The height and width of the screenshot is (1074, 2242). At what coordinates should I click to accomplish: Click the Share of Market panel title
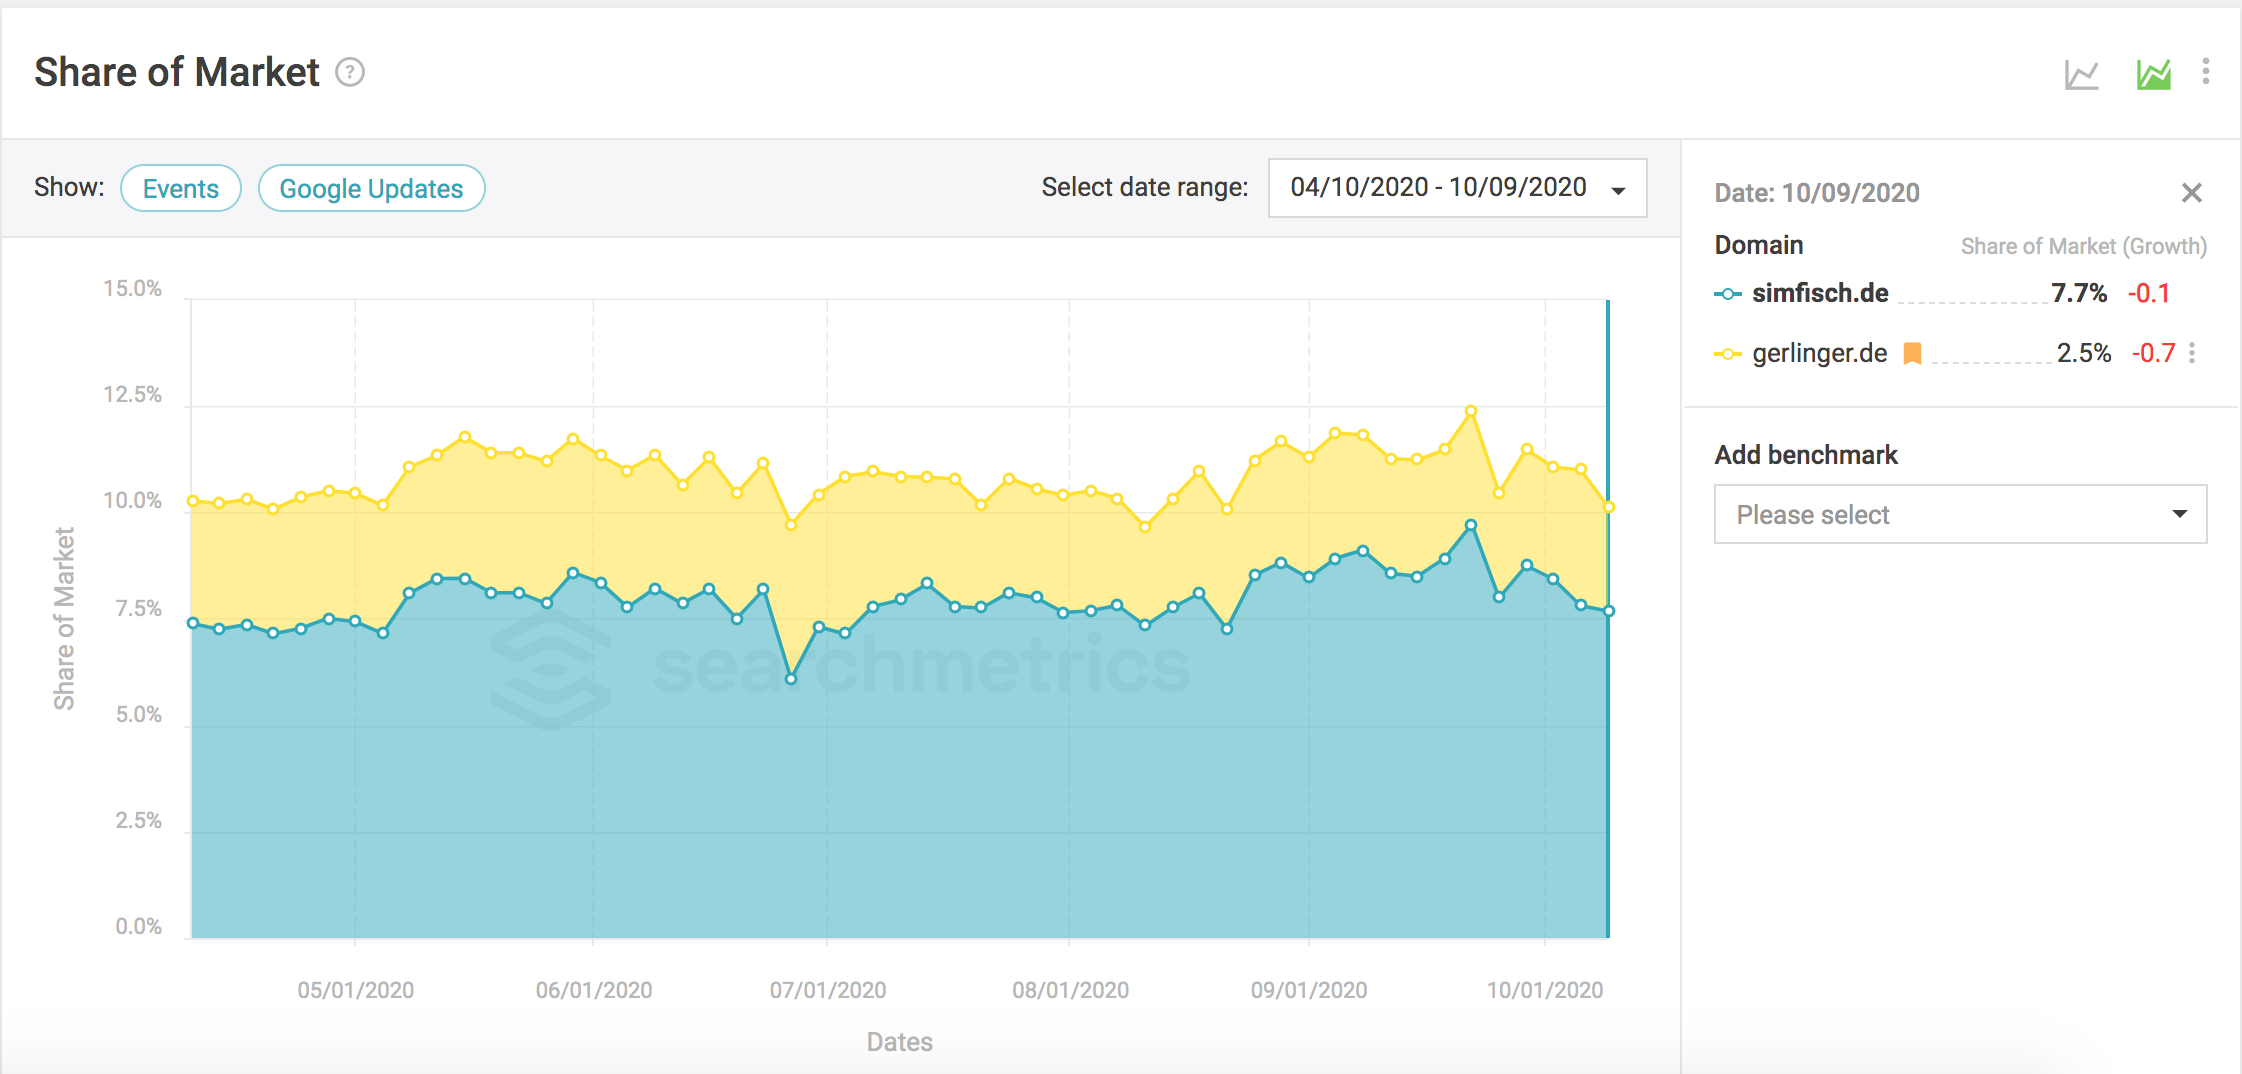(x=177, y=72)
